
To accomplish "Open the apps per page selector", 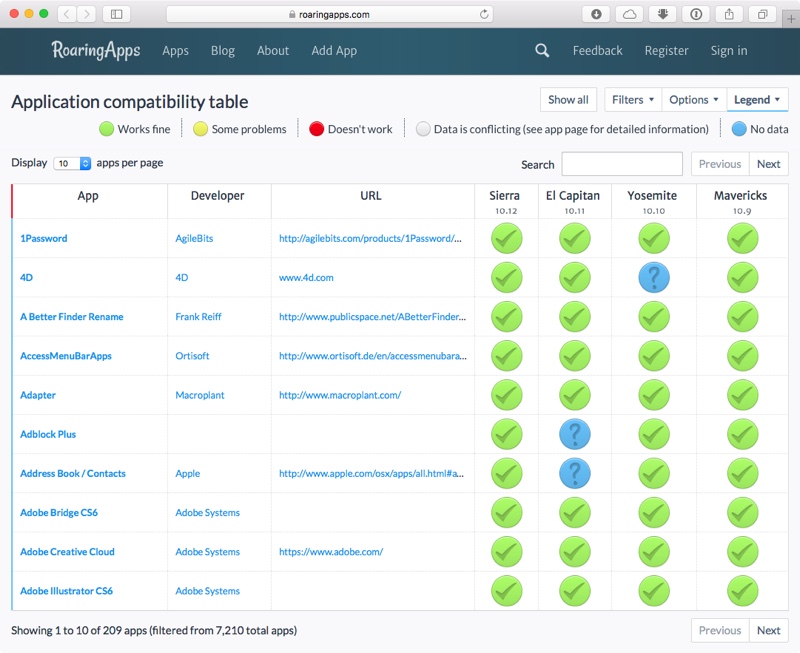I will [72, 163].
